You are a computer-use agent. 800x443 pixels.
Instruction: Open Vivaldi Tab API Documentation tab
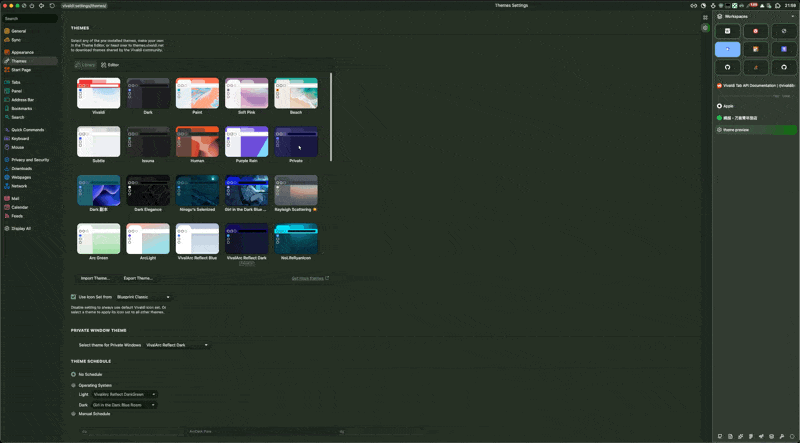tap(756, 86)
